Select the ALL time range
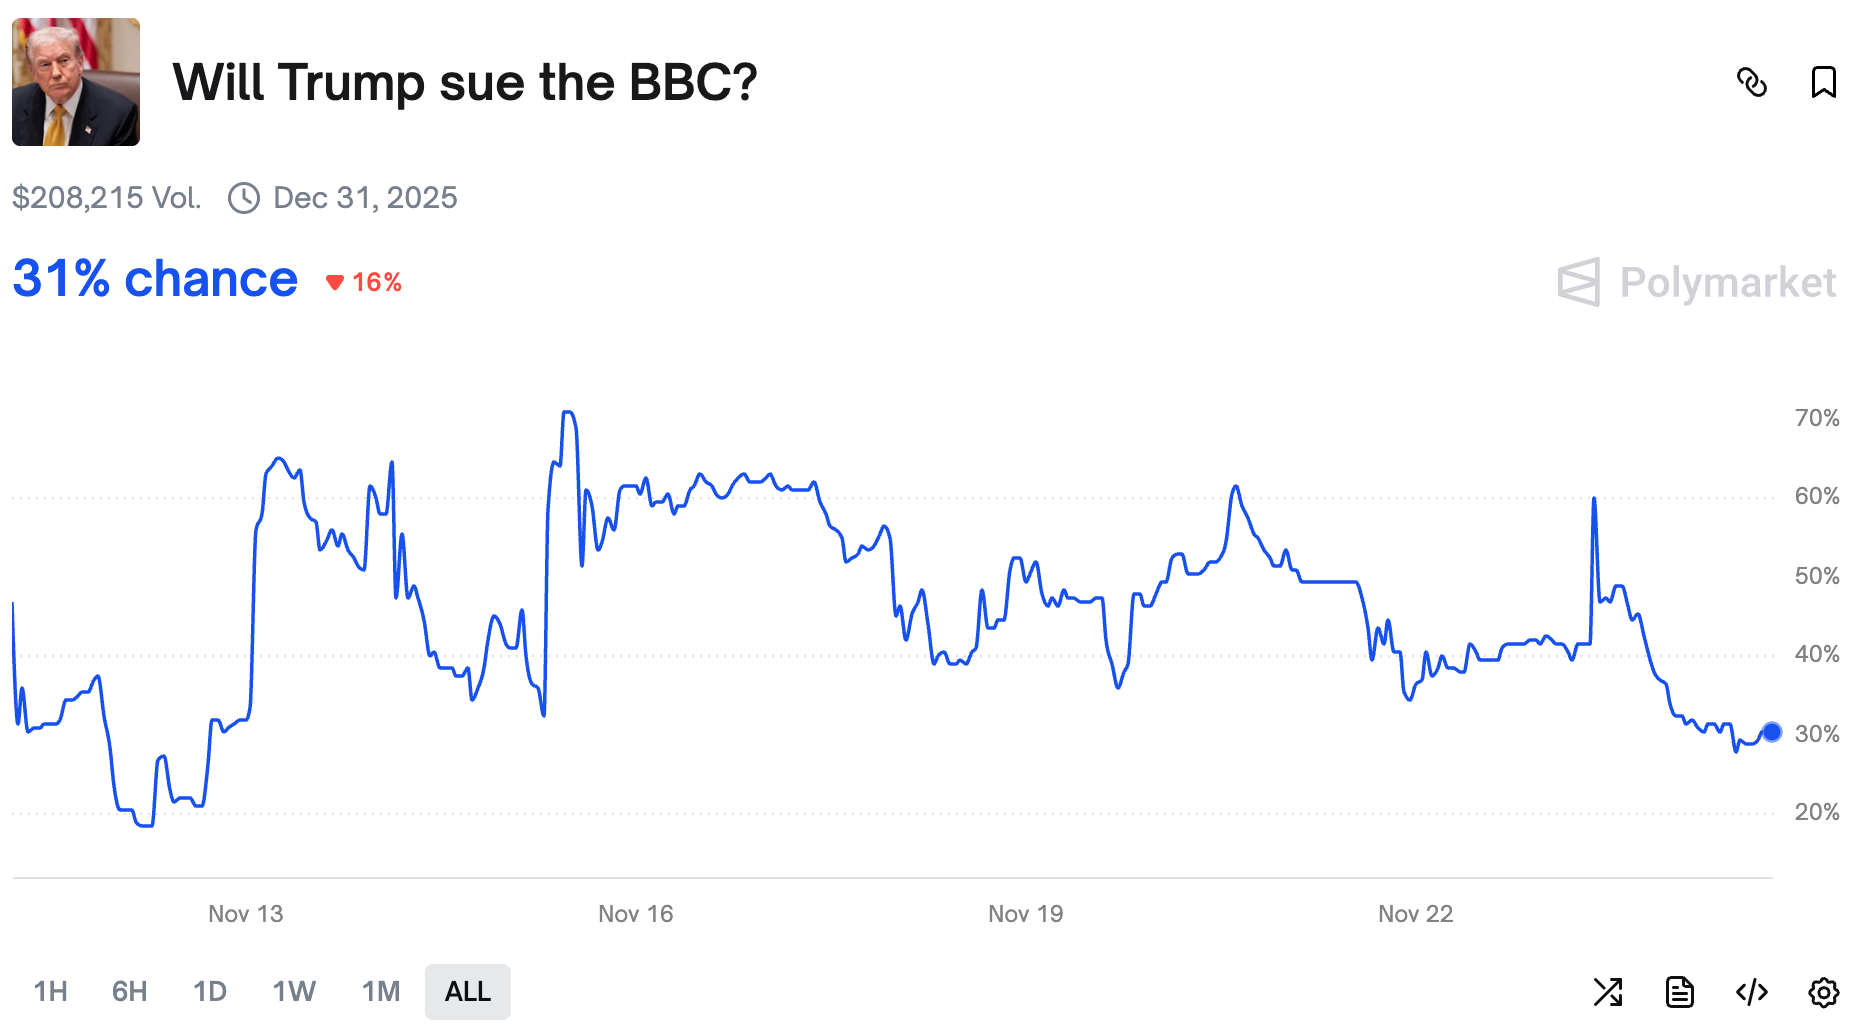The image size is (1864, 1036). (467, 992)
